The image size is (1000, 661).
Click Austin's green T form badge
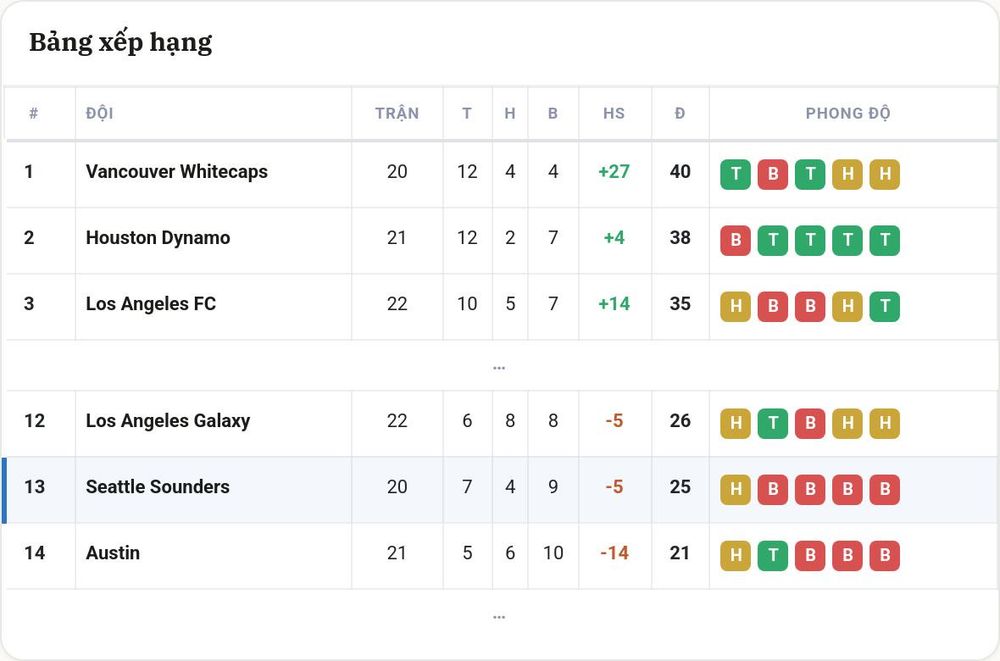[772, 555]
